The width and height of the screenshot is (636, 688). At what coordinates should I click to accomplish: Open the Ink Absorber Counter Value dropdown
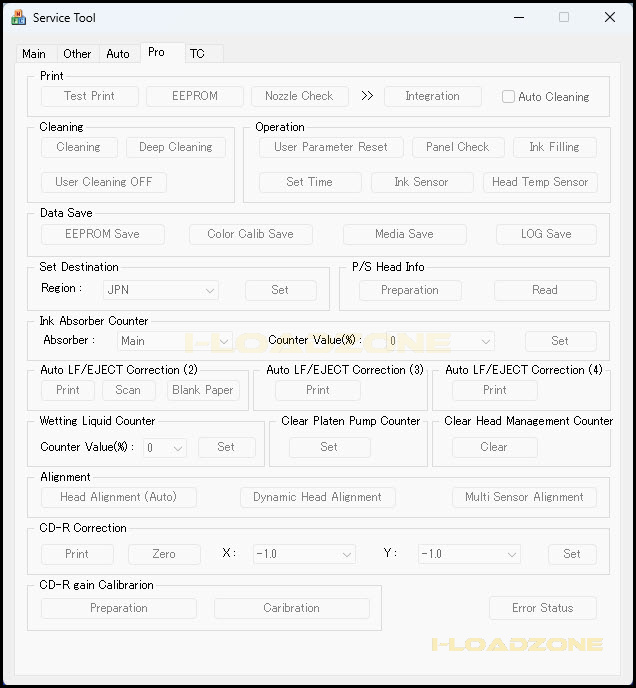[439, 341]
